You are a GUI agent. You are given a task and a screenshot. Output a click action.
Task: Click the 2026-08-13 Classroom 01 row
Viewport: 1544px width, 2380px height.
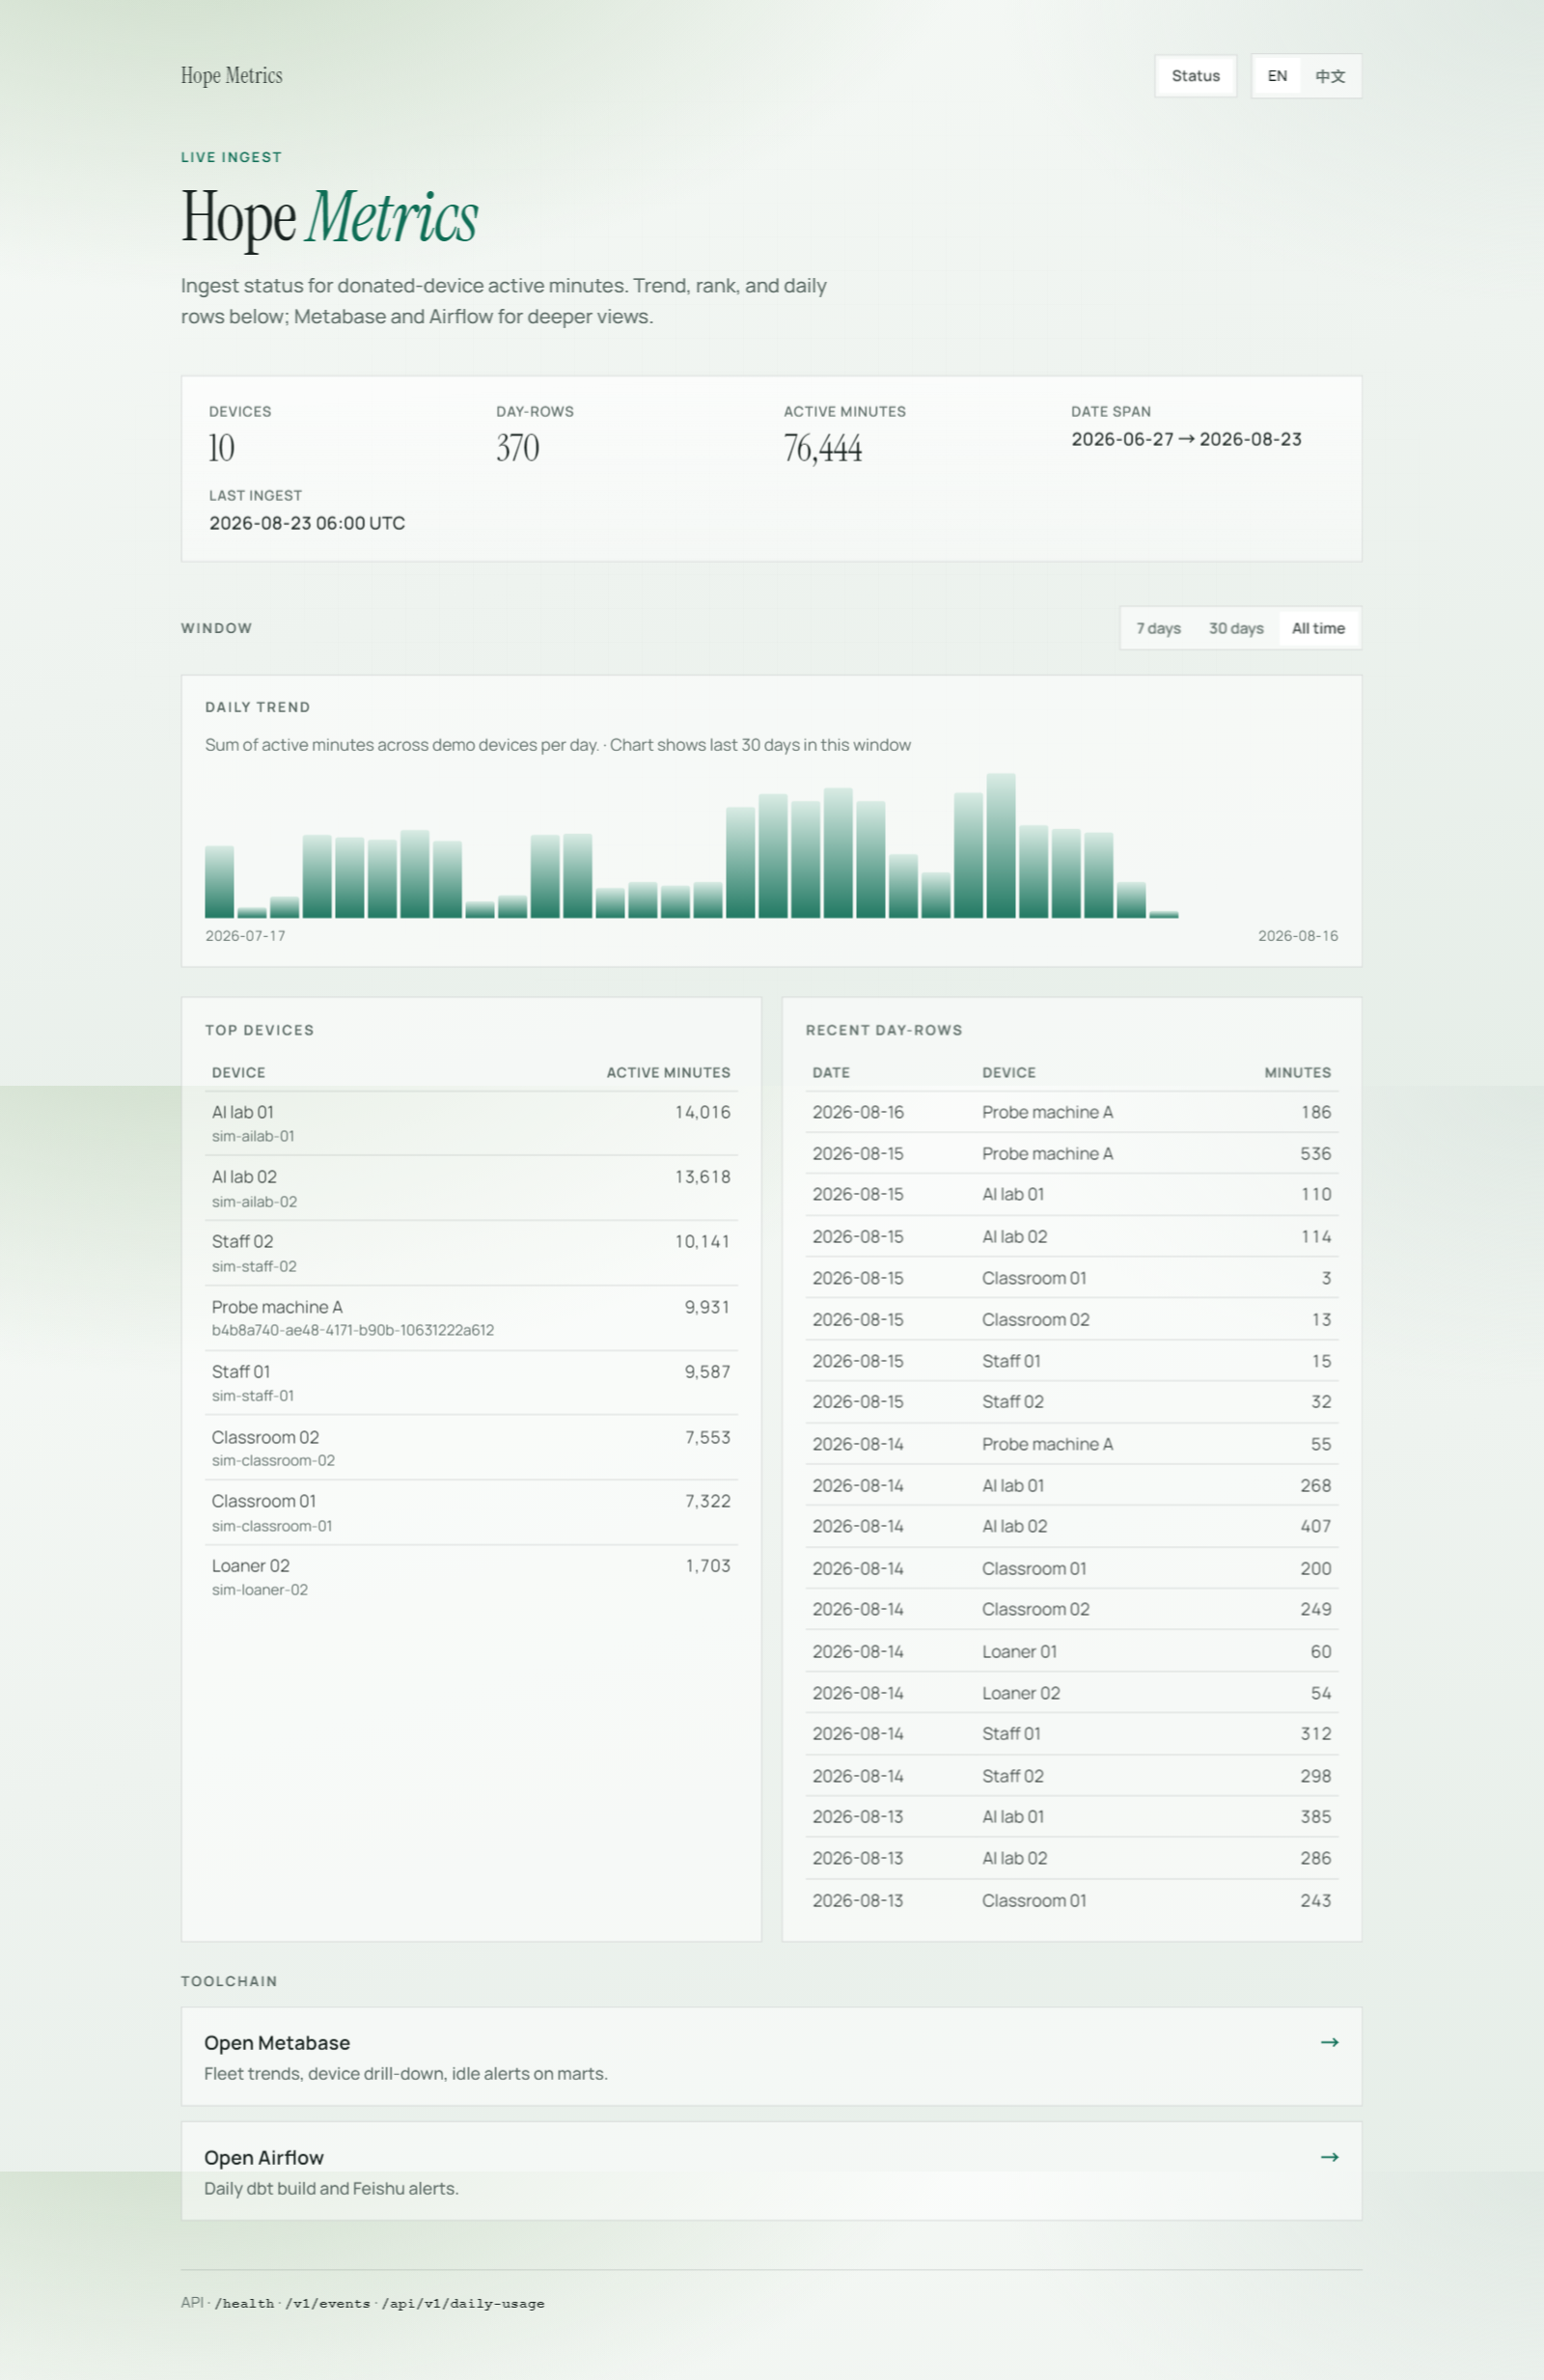[x=1071, y=1900]
